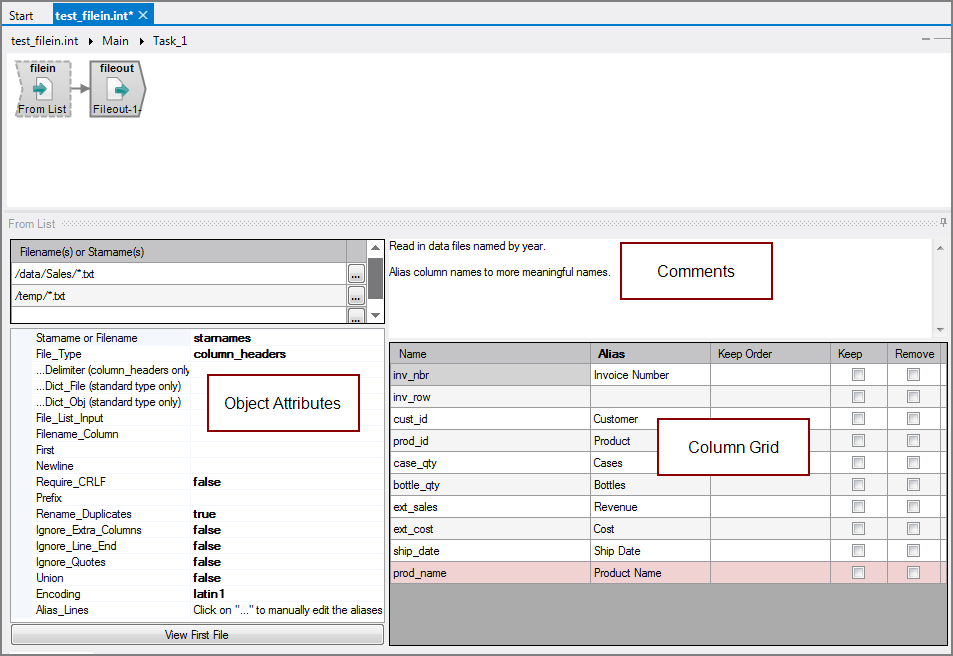Close the test_filein.int tab

pyautogui.click(x=143, y=15)
